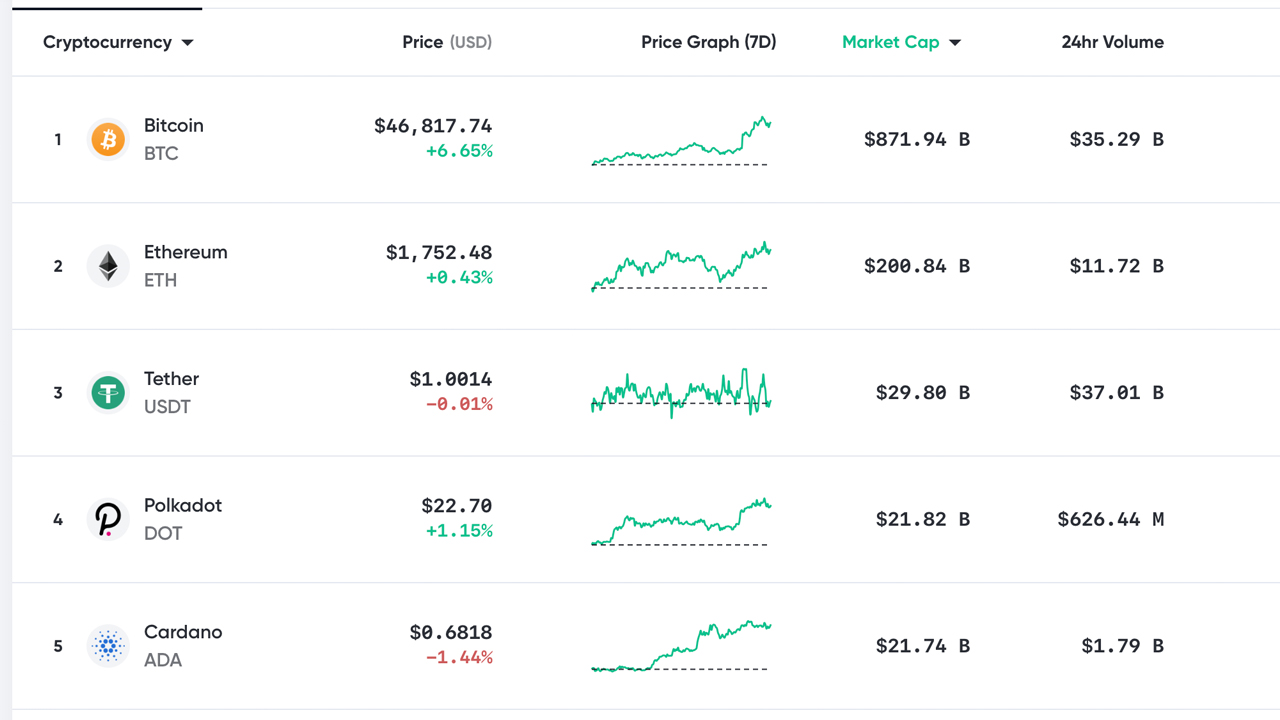Click the +1.15% Polkadot change
This screenshot has height=720, width=1280.
pyautogui.click(x=459, y=531)
